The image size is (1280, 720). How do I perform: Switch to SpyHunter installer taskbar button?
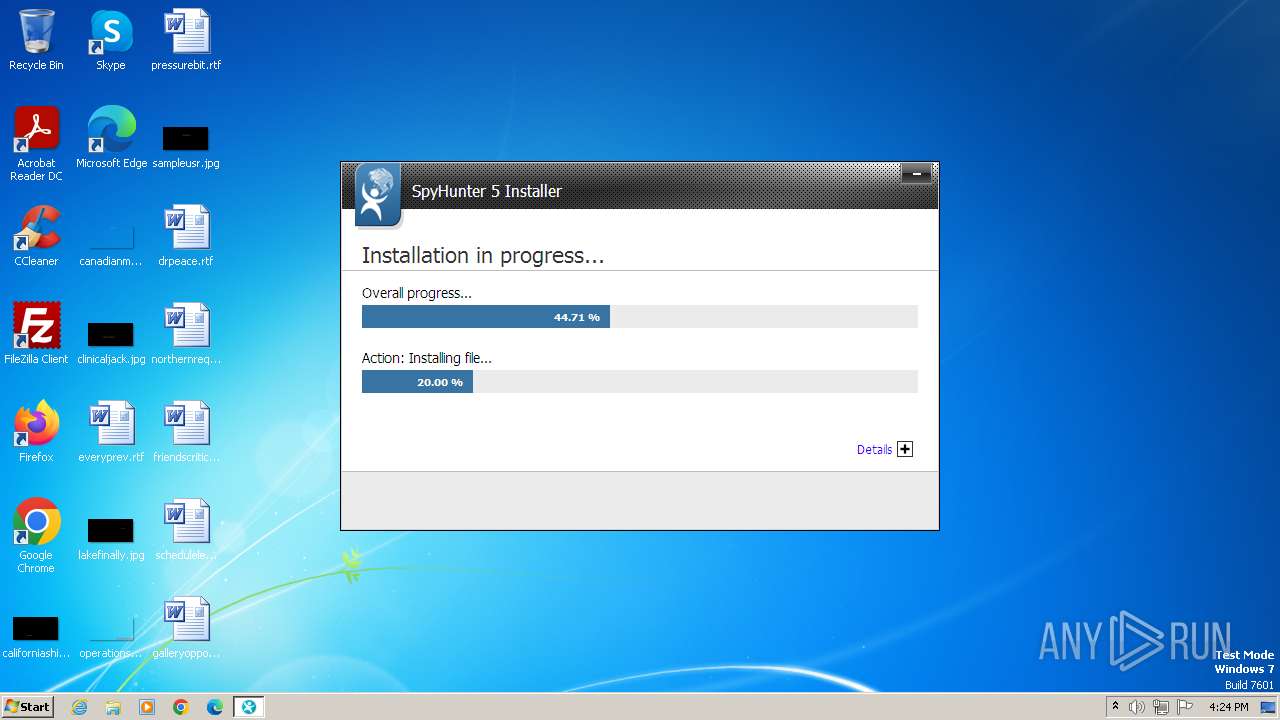pyautogui.click(x=249, y=707)
